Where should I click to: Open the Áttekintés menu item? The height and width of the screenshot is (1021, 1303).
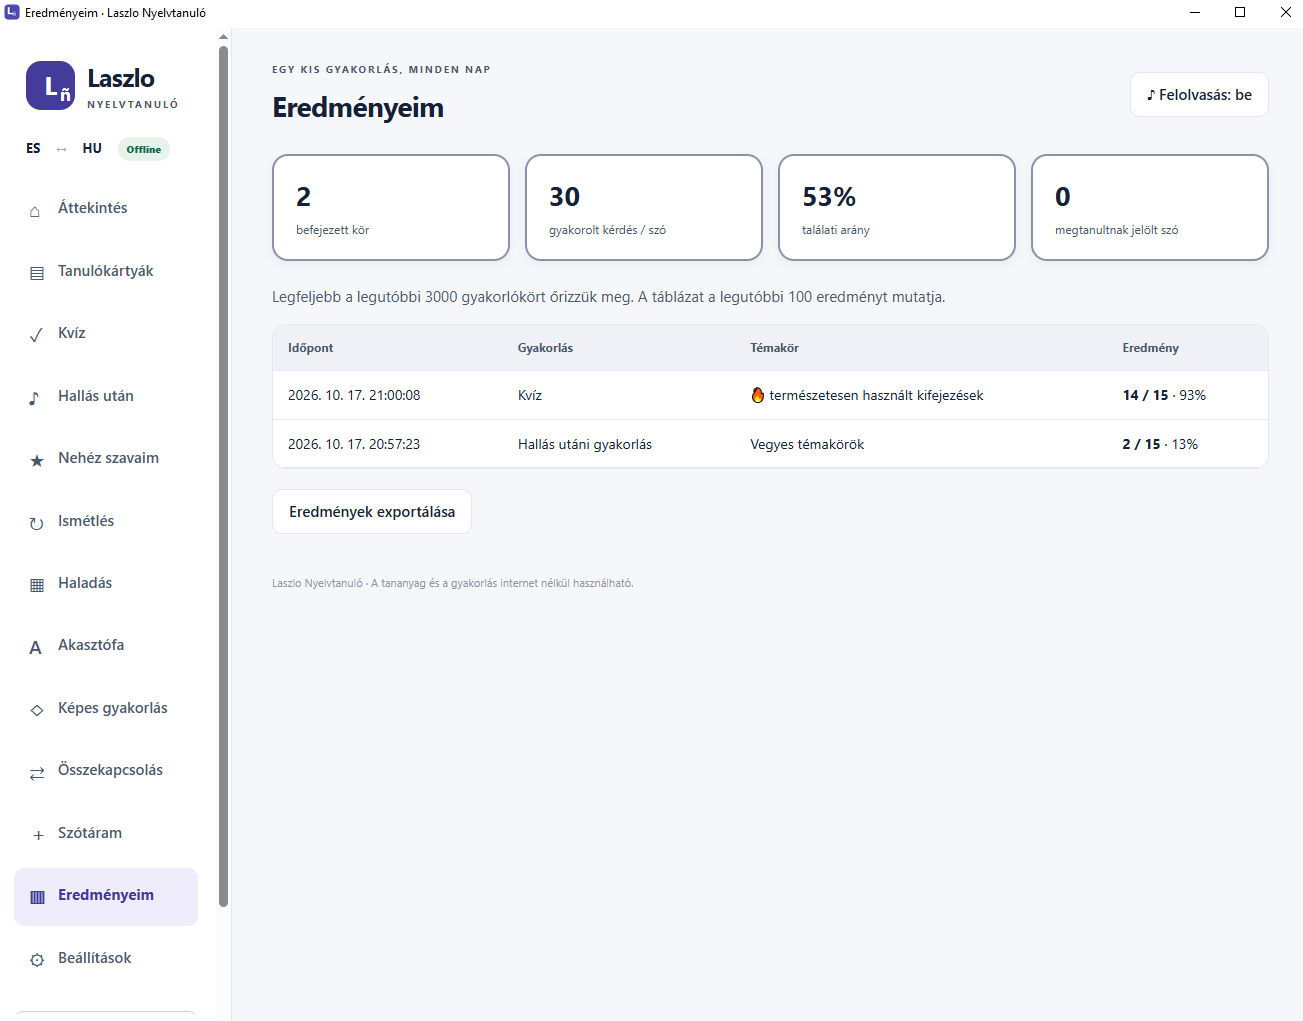point(106,209)
